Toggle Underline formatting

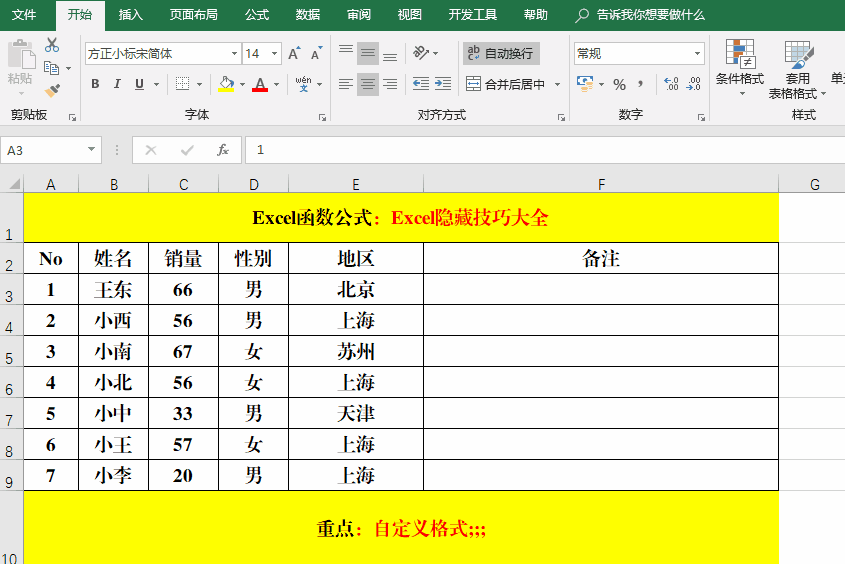tap(139, 84)
